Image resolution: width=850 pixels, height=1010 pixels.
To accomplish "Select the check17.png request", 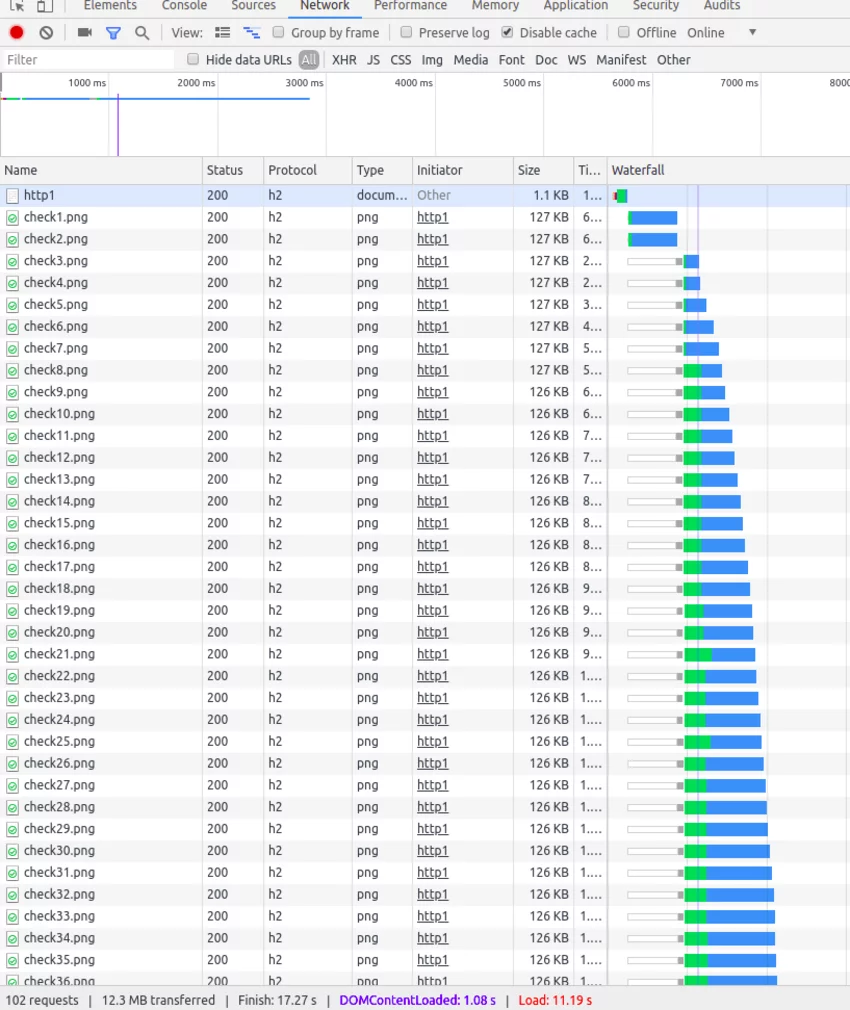I will 425,567.
